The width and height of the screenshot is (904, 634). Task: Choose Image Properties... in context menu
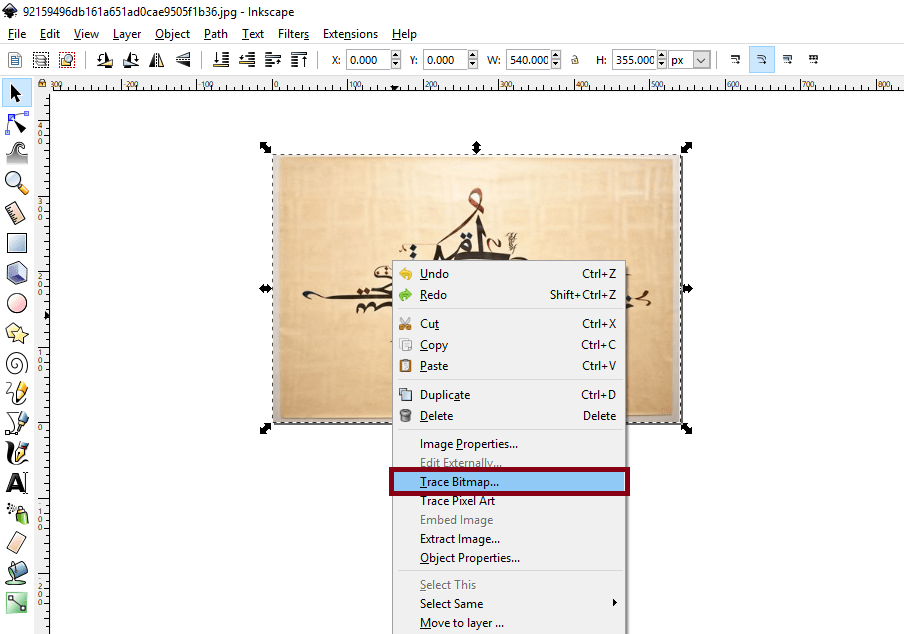coord(509,444)
